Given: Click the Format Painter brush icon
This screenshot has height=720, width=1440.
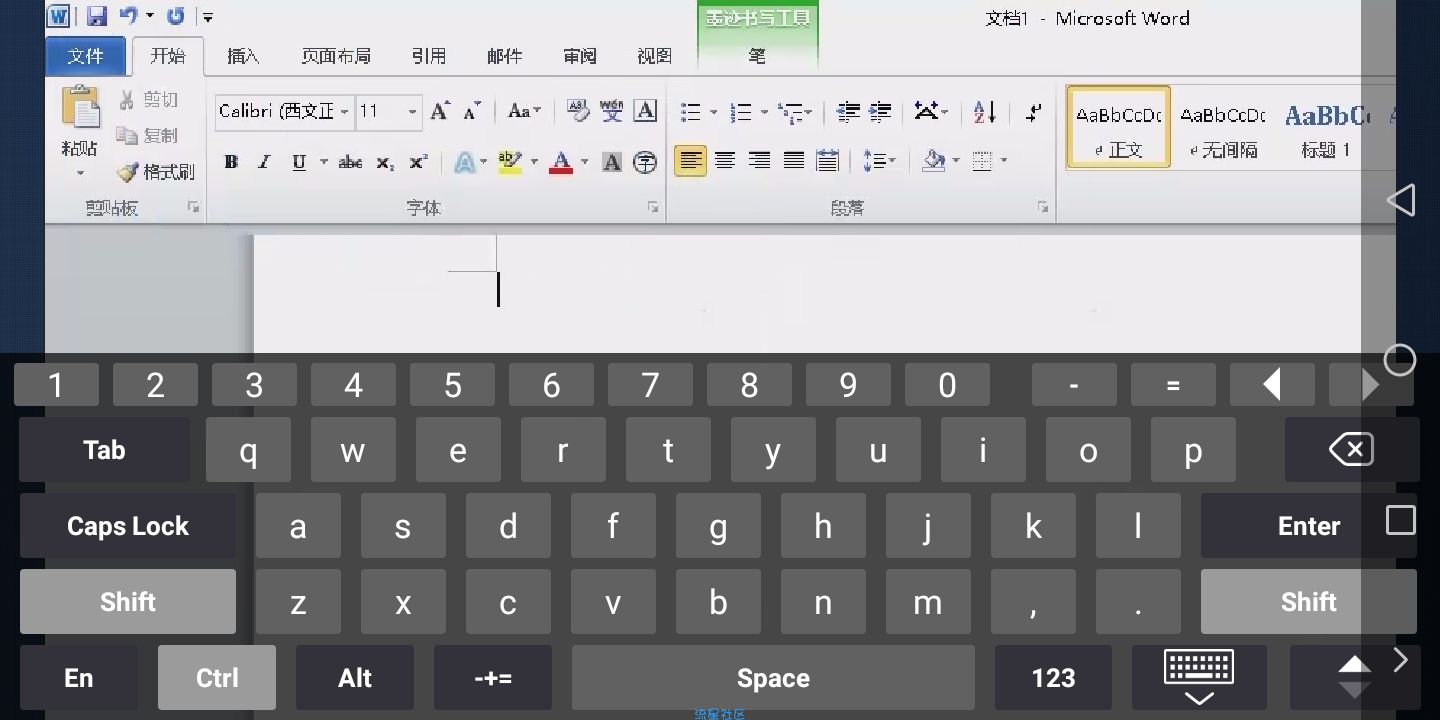Looking at the screenshot, I should tap(128, 172).
